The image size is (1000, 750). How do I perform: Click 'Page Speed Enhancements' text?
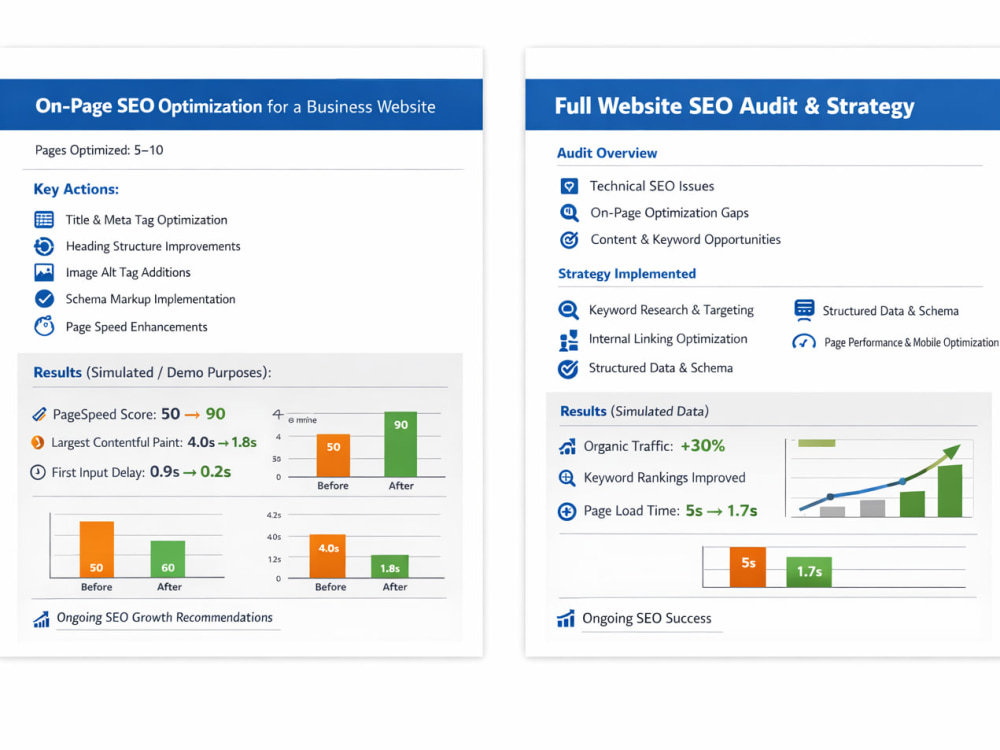tap(136, 327)
